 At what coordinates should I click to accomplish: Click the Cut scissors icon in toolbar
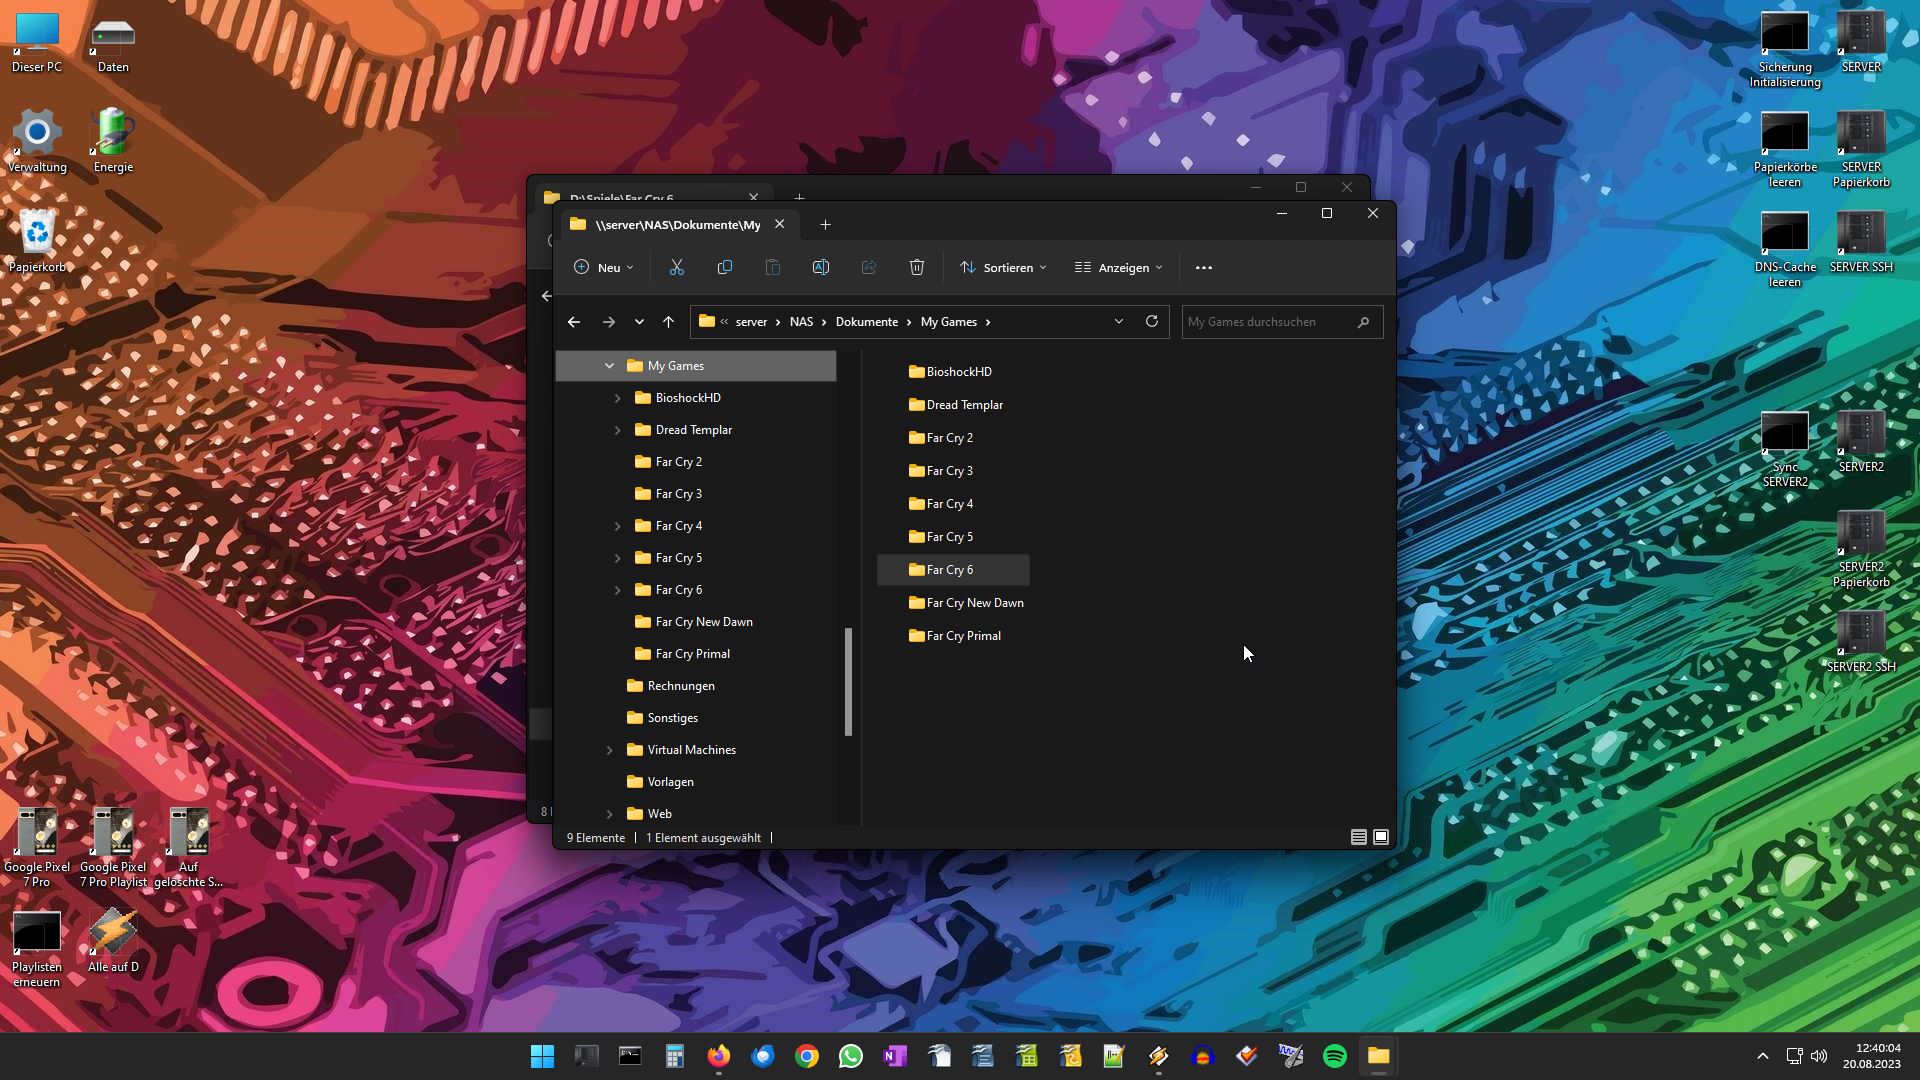677,267
